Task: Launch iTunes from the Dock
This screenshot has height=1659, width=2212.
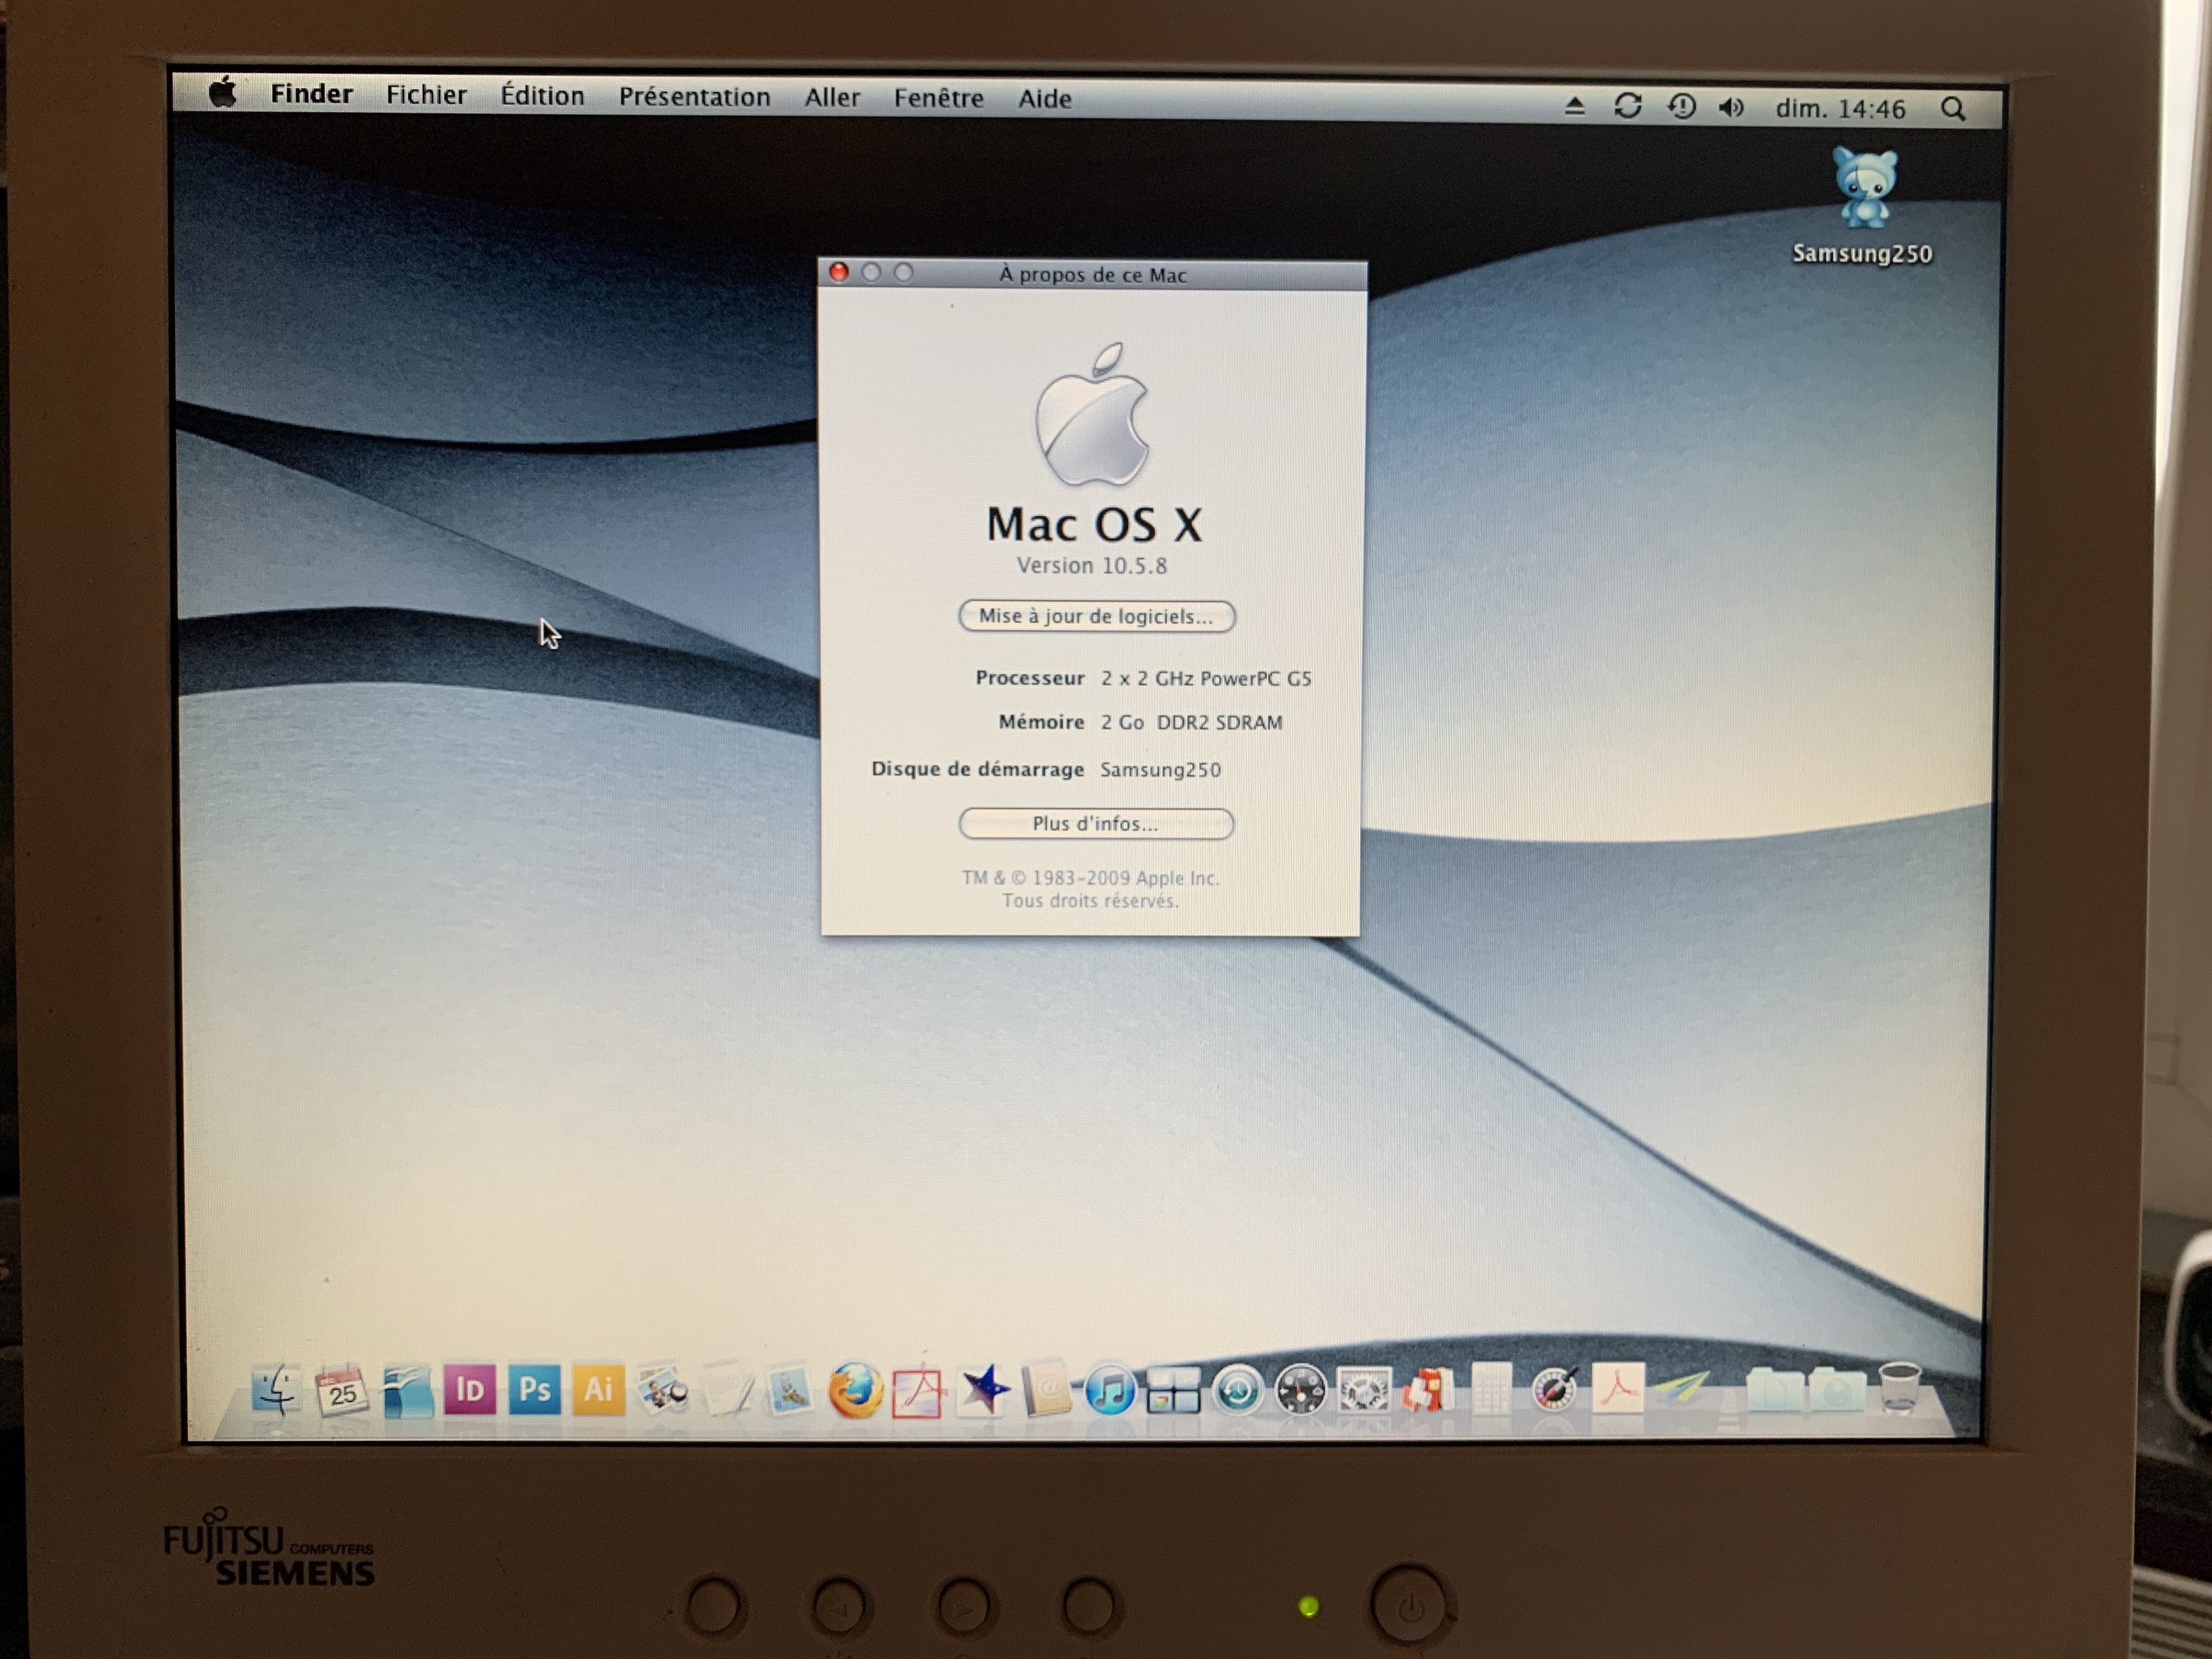Action: pos(1110,1391)
